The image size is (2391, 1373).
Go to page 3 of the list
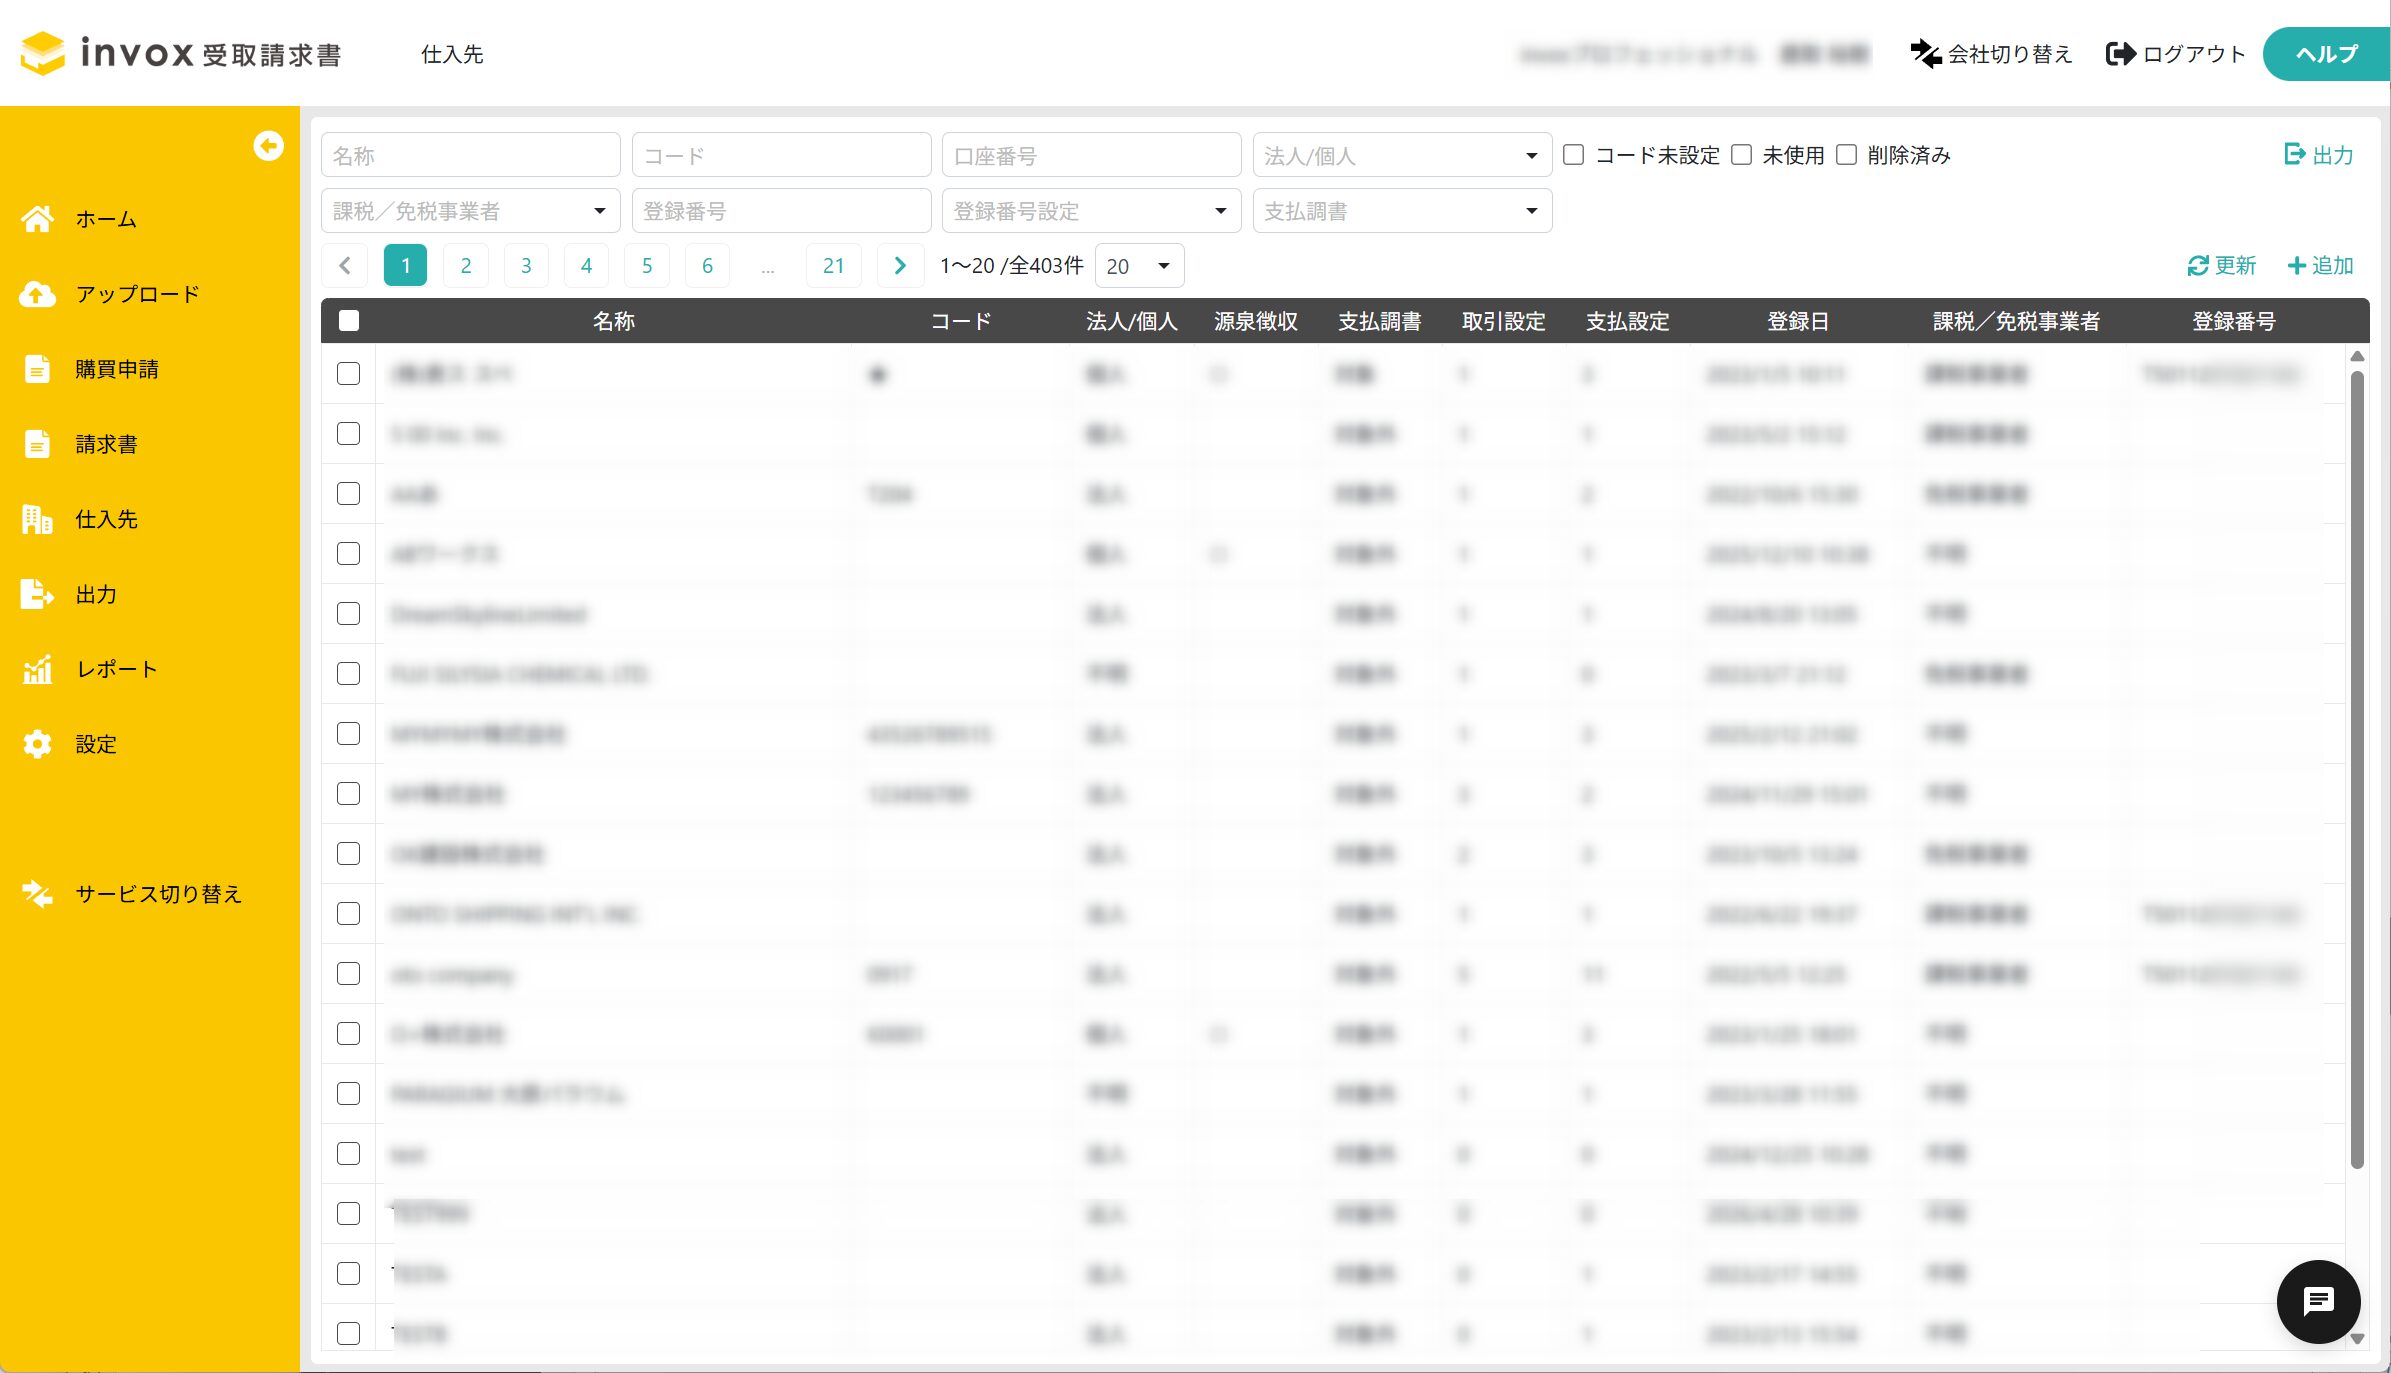coord(526,266)
